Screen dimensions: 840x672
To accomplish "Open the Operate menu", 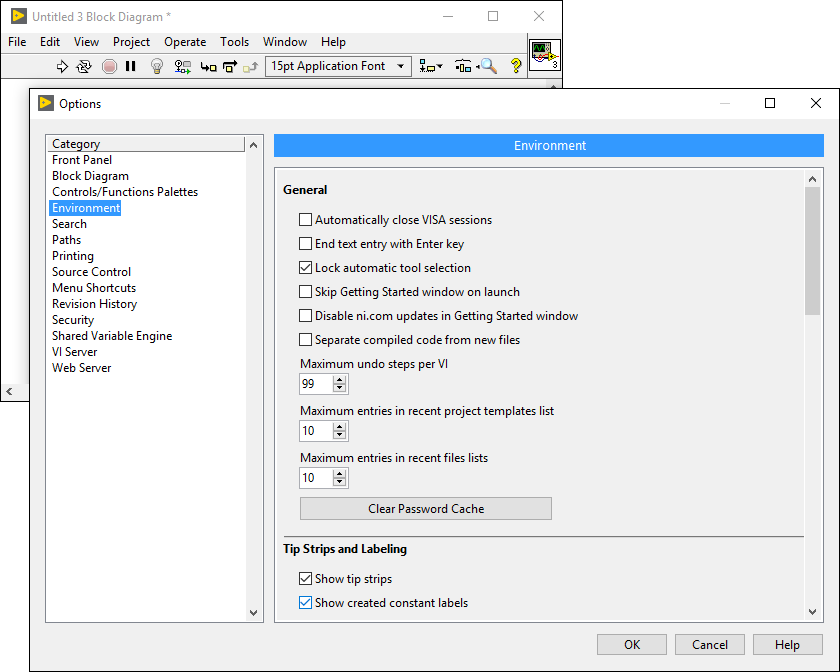I will [185, 42].
